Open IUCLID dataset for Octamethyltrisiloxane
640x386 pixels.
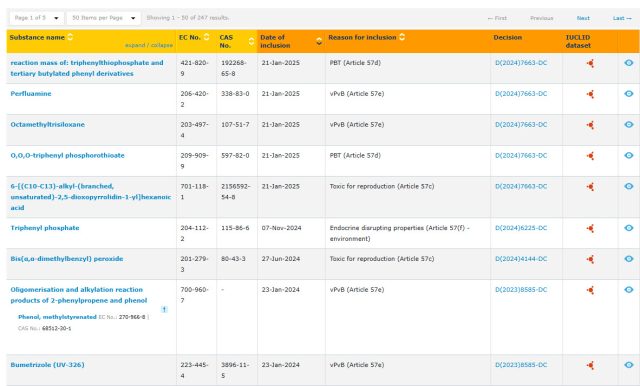(x=590, y=125)
